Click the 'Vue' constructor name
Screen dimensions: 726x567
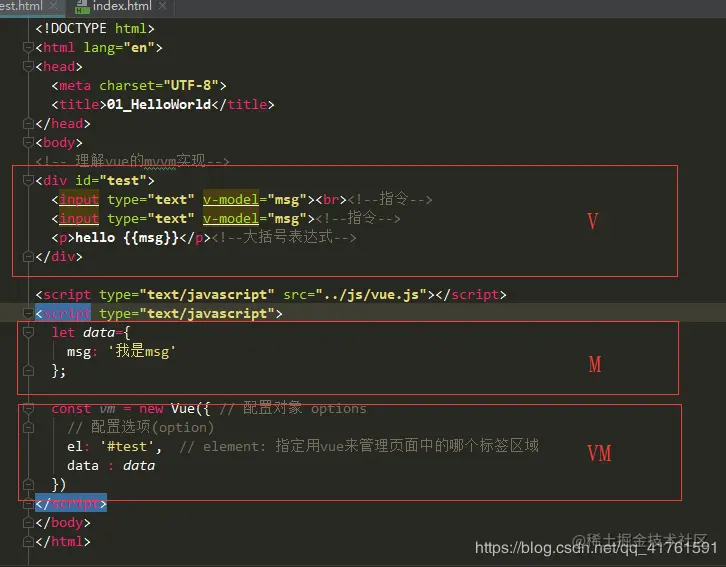pos(182,409)
